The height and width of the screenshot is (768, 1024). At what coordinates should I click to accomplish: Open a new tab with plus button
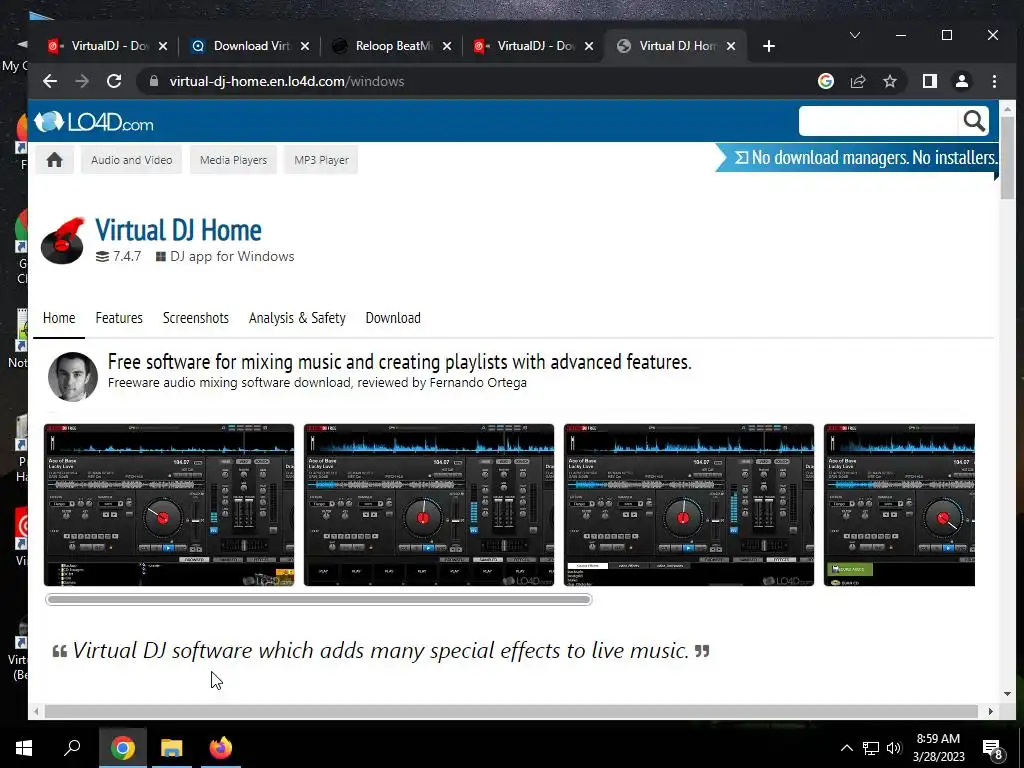click(769, 46)
